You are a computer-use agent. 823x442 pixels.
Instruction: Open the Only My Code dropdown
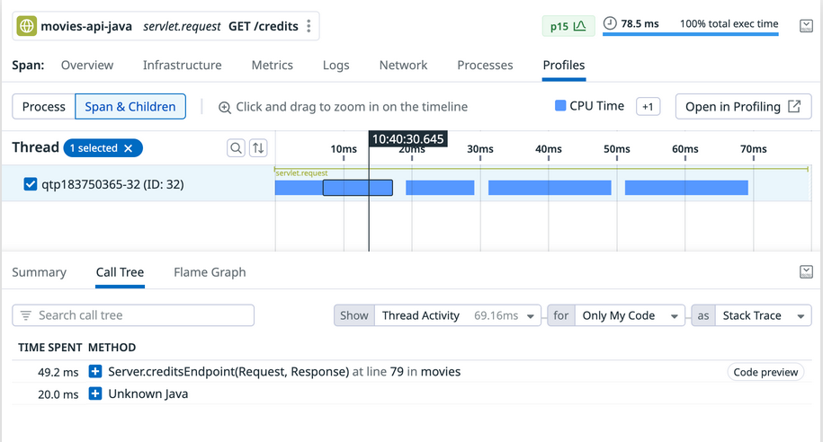[630, 316]
